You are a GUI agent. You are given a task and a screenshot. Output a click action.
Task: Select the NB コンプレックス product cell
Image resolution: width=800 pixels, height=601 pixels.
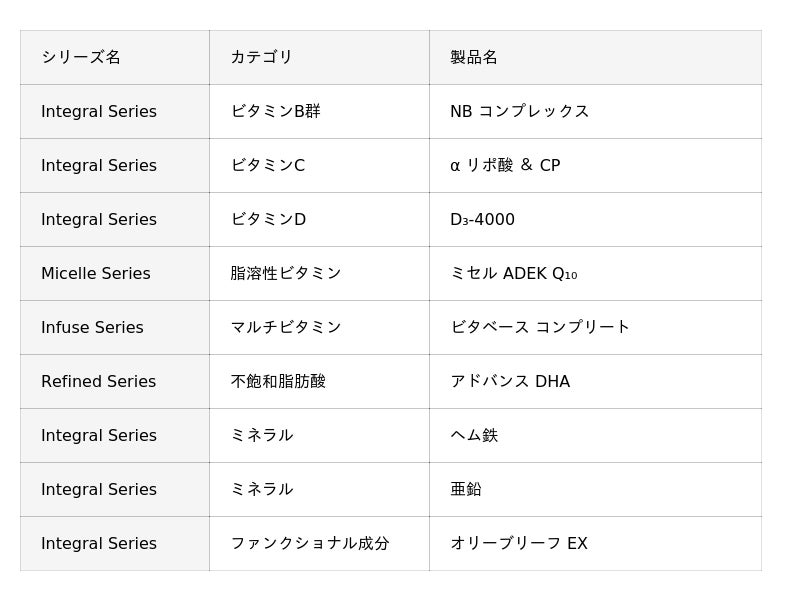(595, 111)
